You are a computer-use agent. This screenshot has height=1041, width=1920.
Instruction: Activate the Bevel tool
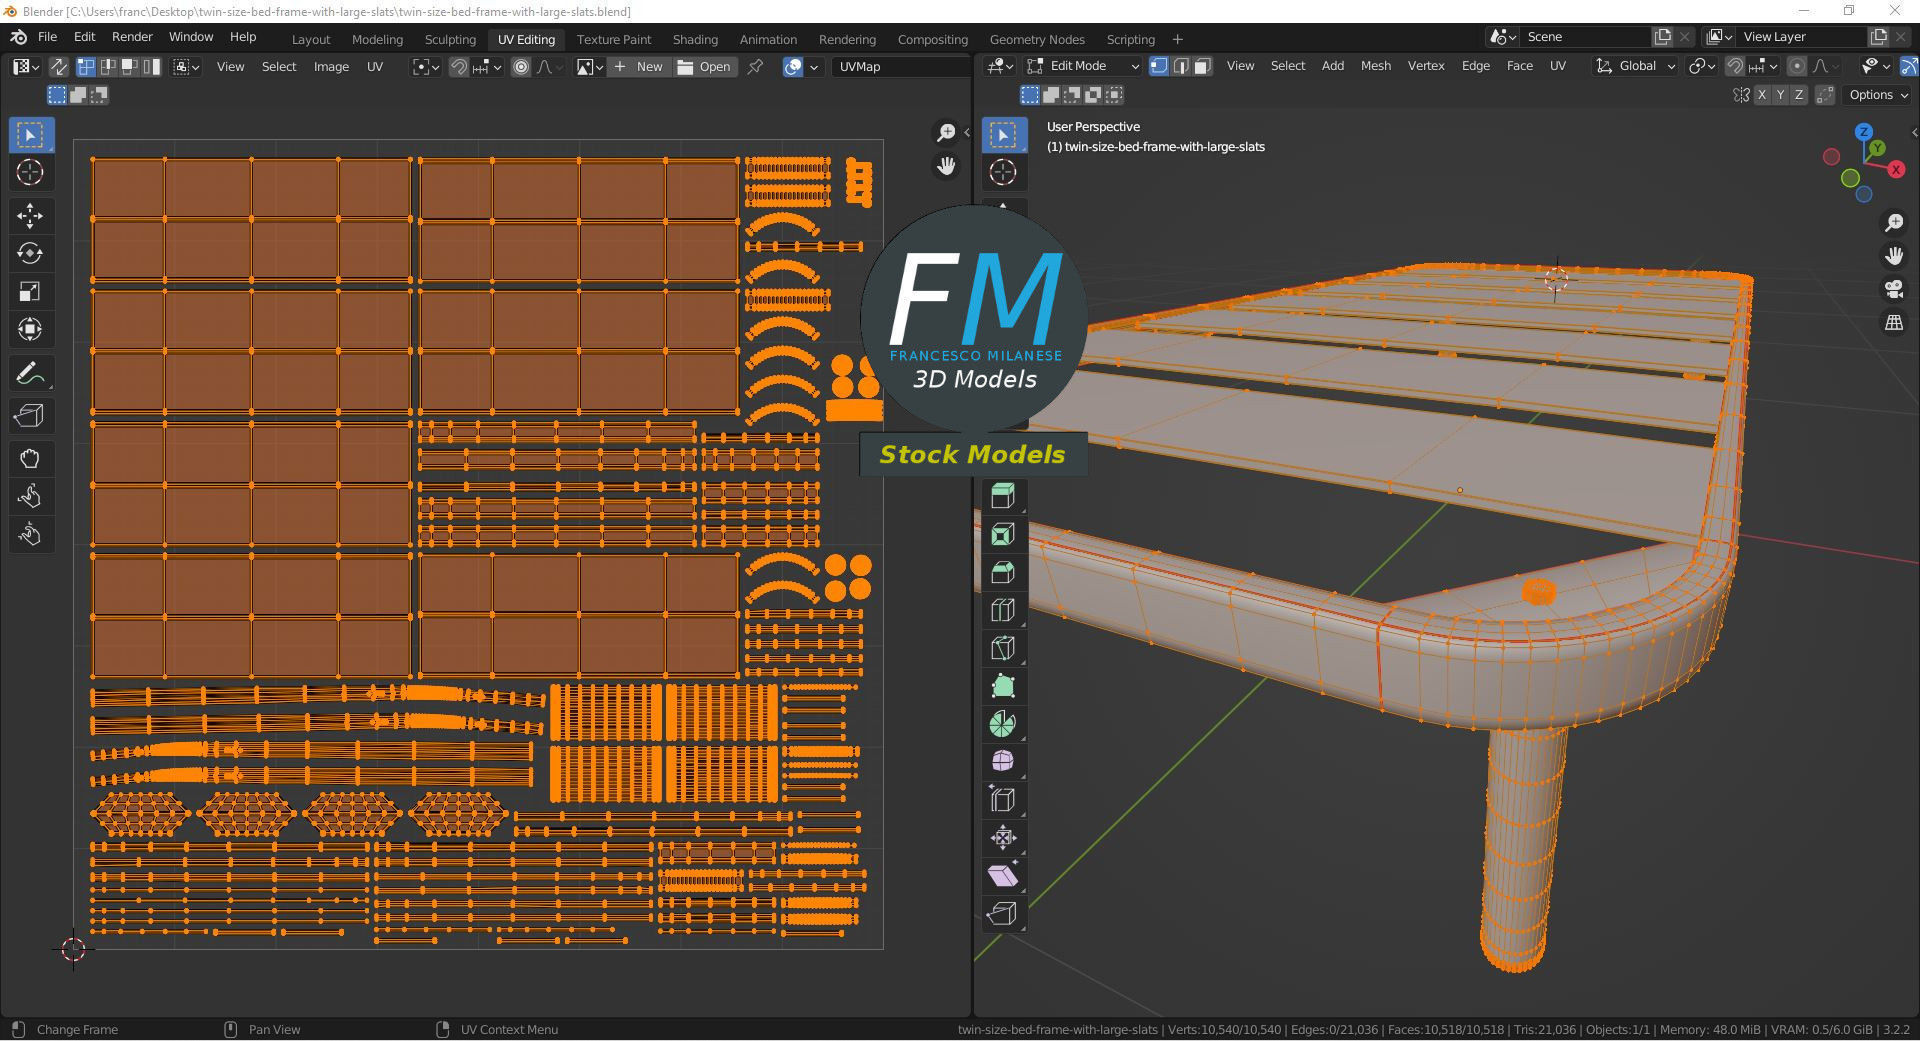[x=1003, y=572]
